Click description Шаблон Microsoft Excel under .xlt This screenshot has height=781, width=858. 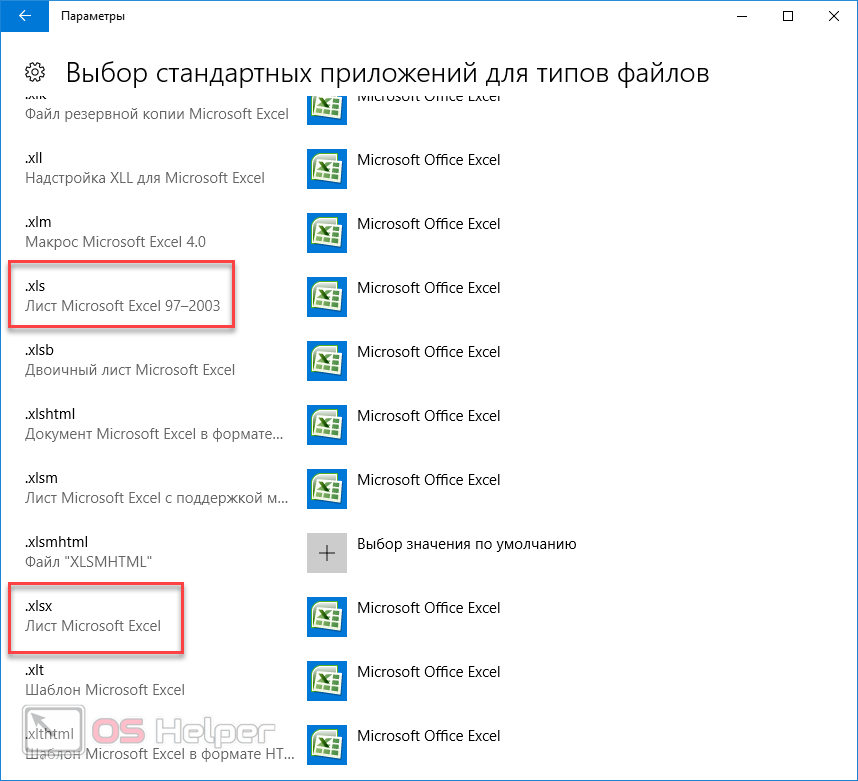tap(105, 690)
